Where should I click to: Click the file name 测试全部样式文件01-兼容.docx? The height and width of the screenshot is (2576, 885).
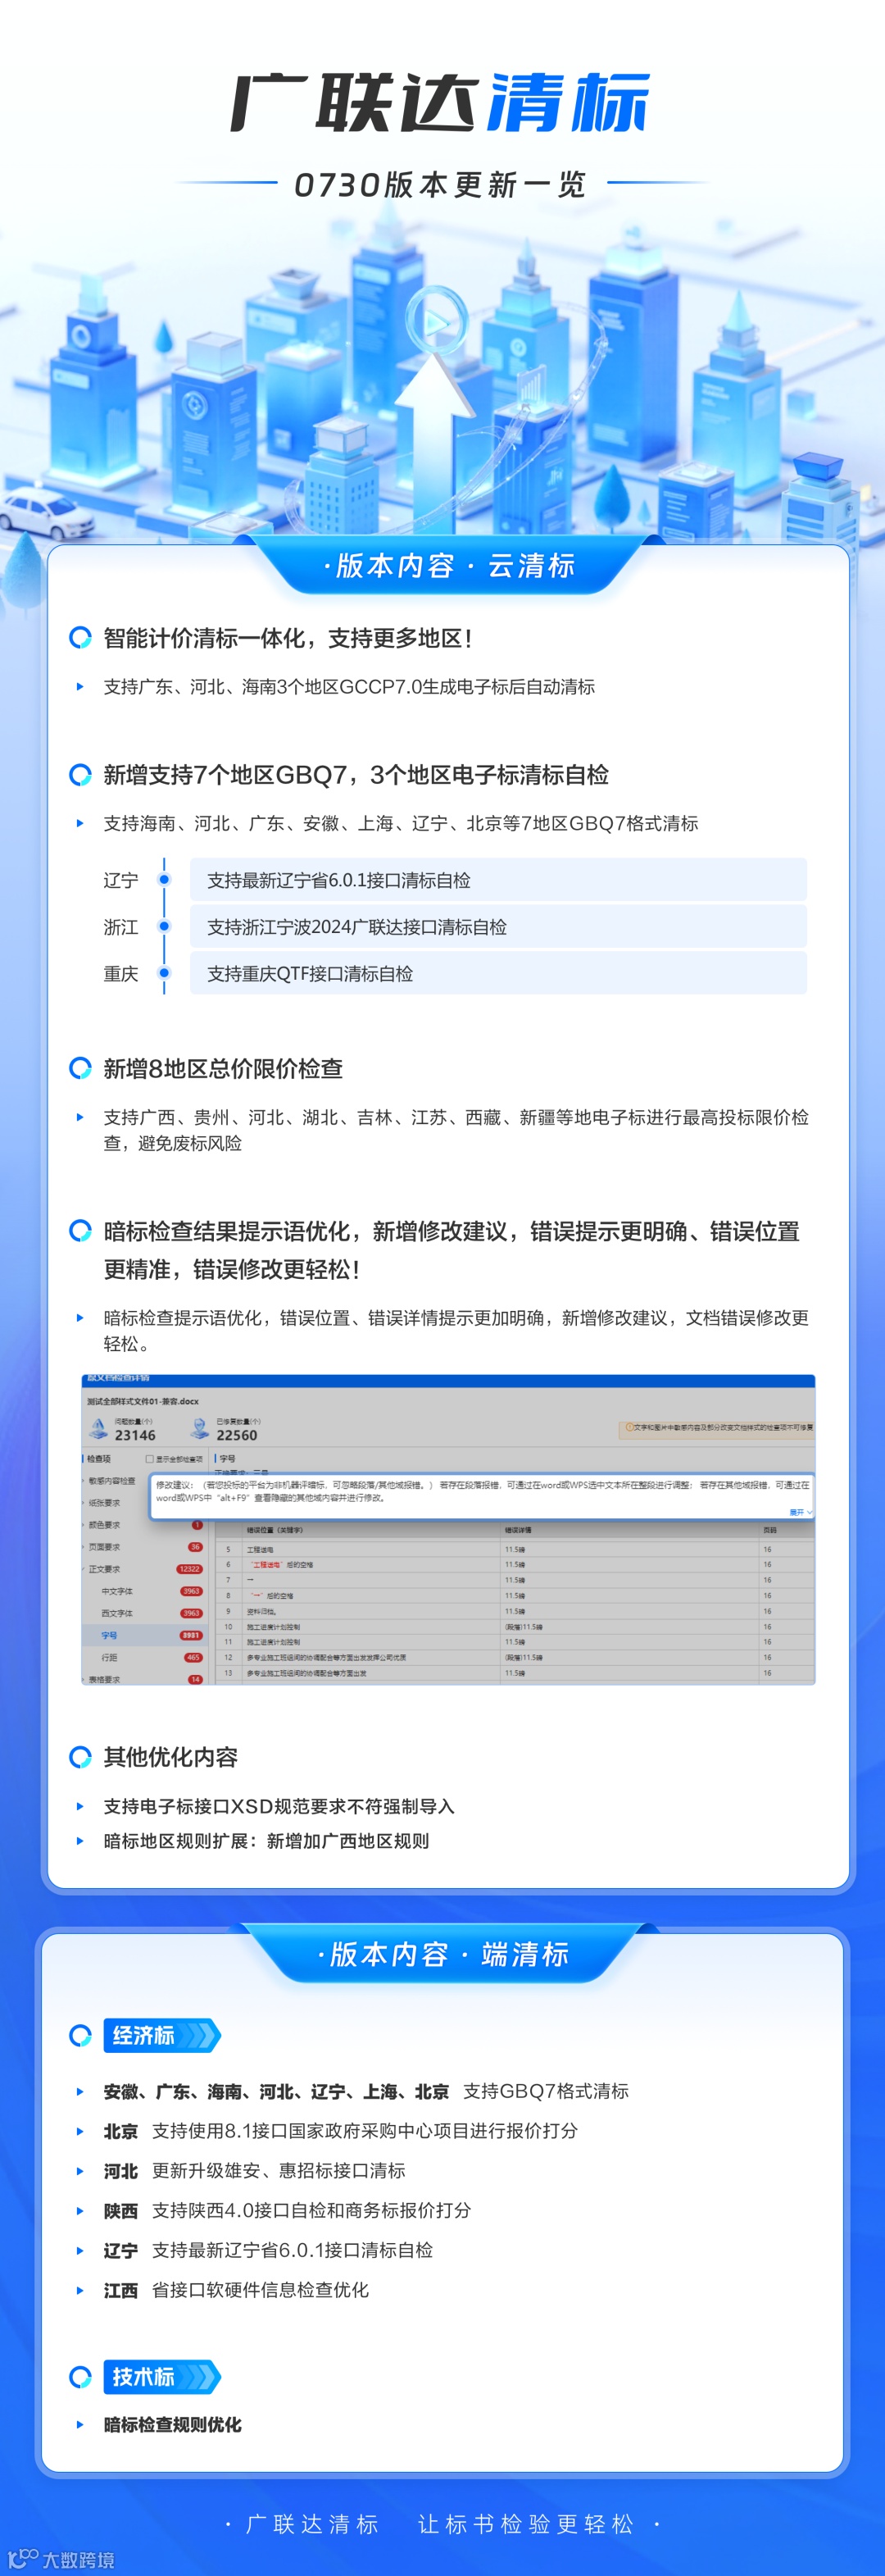pos(143,1401)
